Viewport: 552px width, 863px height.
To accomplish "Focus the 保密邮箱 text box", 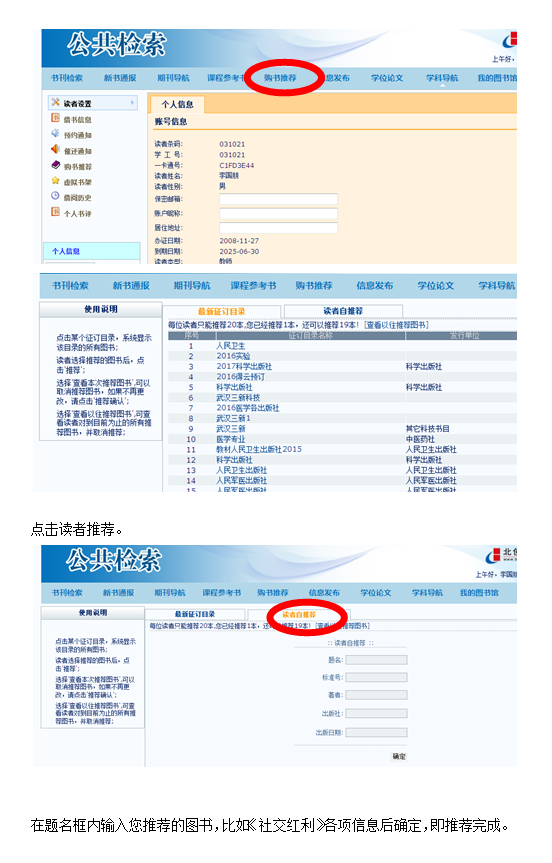I will coord(278,199).
